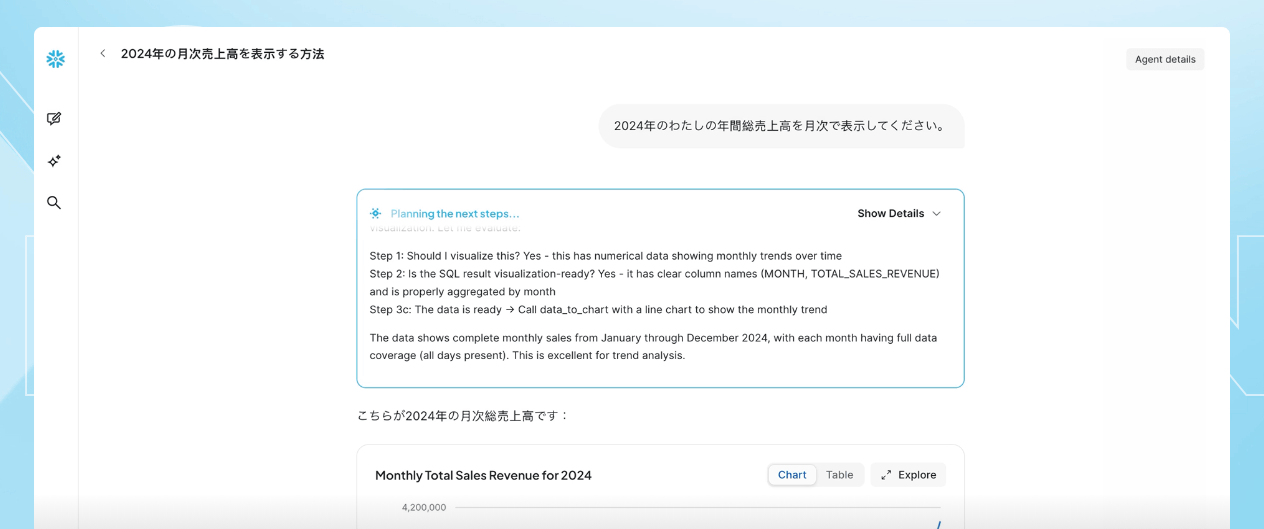Viewport: 1264px width, 529px height.
Task: Expand the chevron next to Show Details
Action: click(x=936, y=214)
